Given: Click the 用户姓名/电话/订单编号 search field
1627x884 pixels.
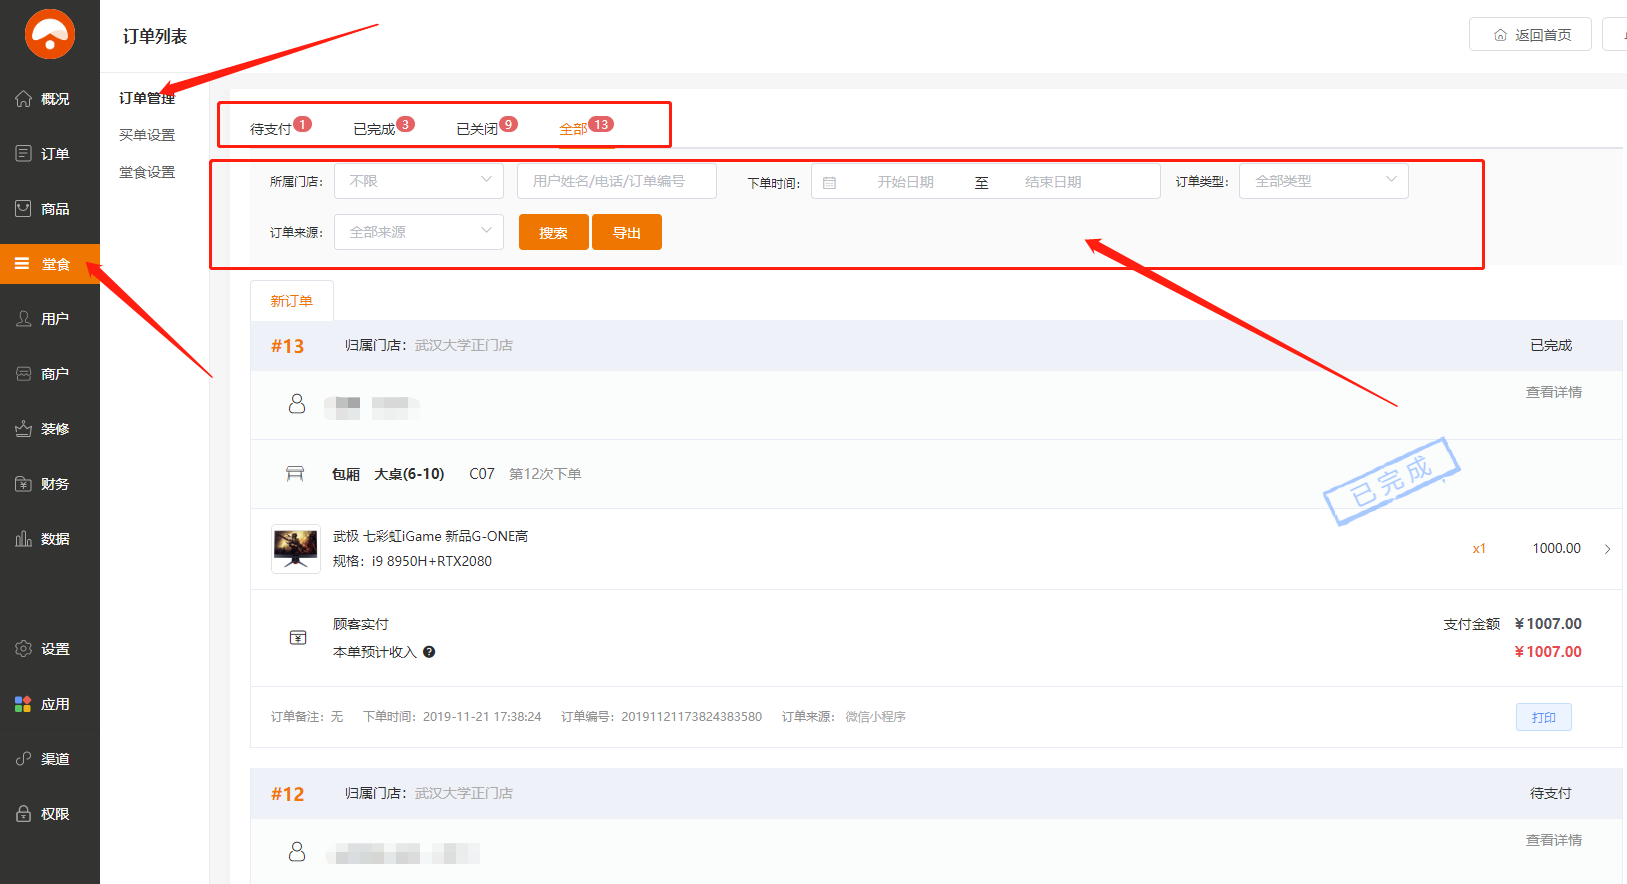Looking at the screenshot, I should pos(616,181).
